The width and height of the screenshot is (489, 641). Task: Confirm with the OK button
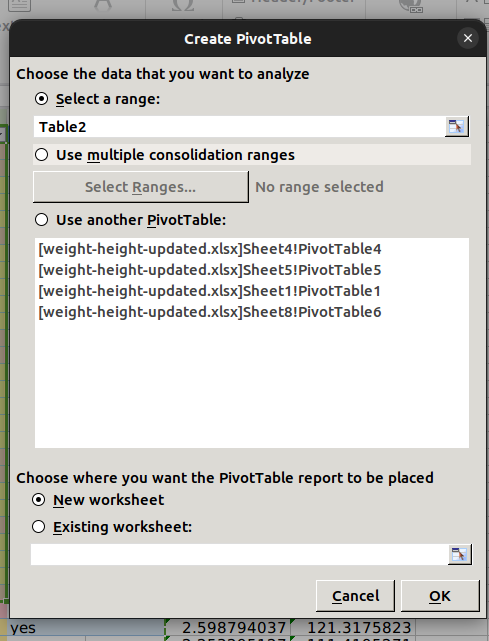440,596
